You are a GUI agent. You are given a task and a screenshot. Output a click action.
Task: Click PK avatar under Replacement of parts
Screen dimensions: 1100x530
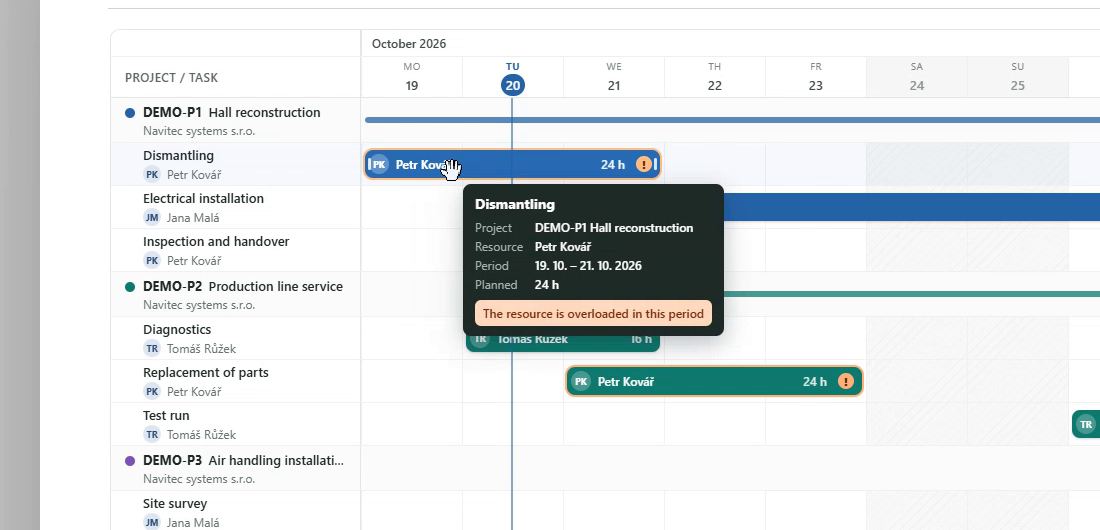tap(152, 391)
